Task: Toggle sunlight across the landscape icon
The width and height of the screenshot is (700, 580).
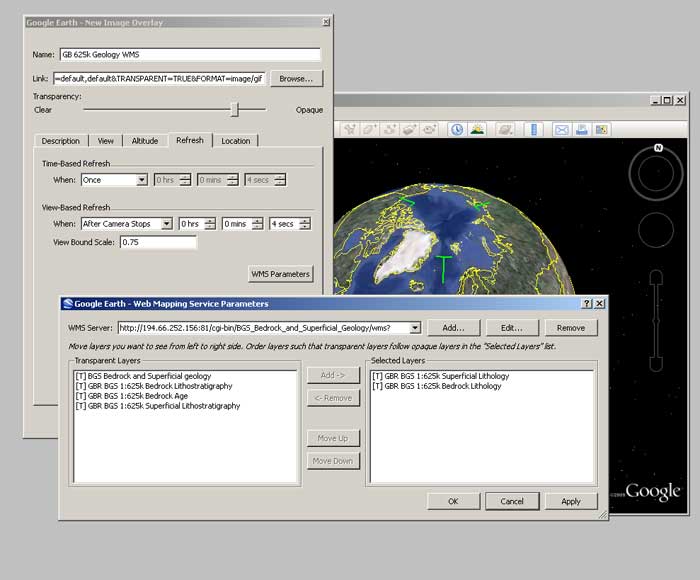Action: pyautogui.click(x=478, y=129)
